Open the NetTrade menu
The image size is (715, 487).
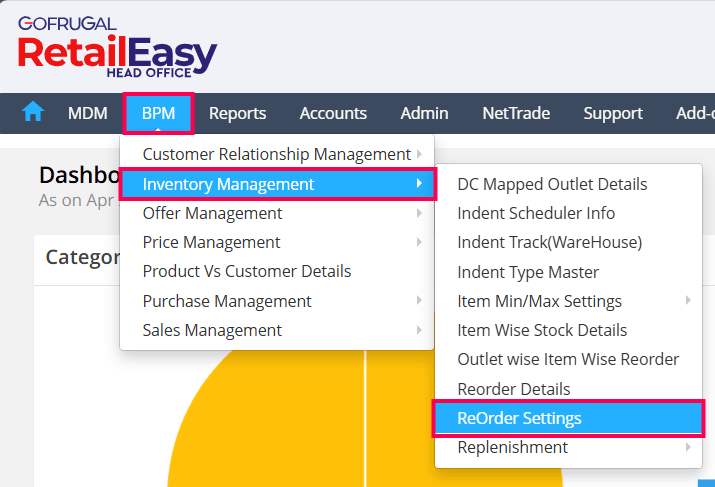[x=516, y=113]
